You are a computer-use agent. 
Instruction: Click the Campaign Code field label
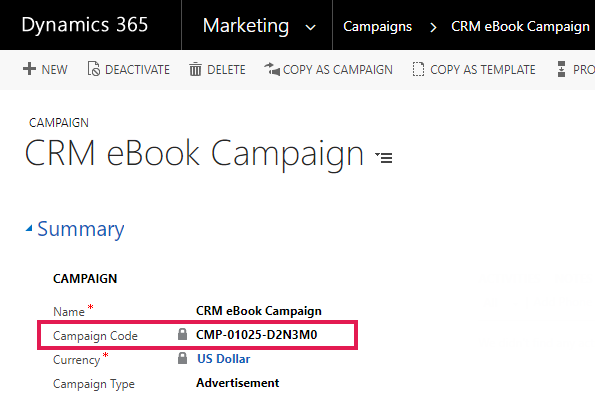point(95,336)
